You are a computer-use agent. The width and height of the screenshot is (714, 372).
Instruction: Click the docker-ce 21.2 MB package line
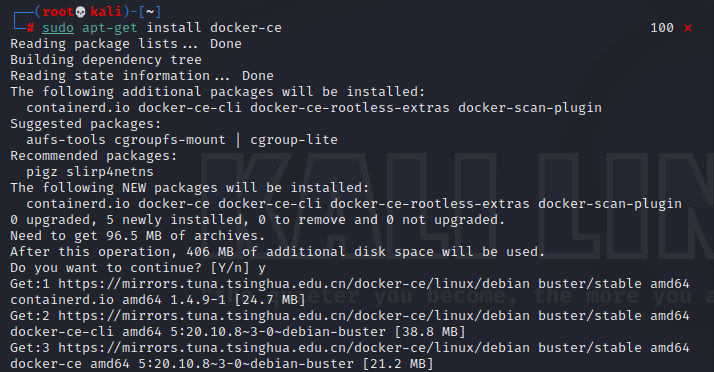click(222, 364)
